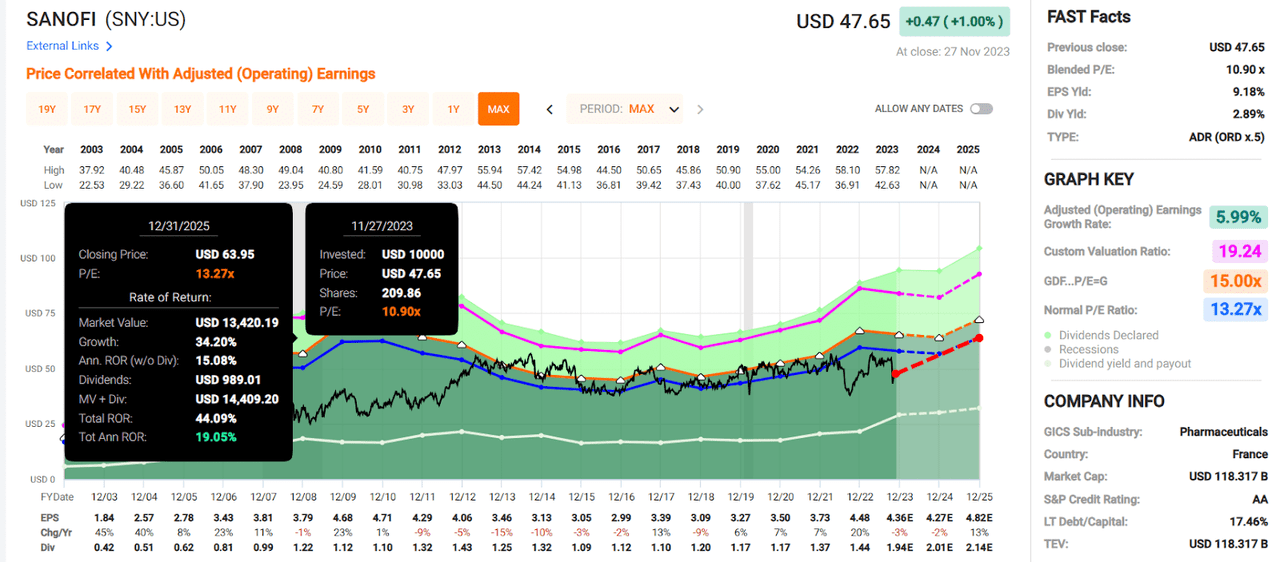Select the 3Y time range
This screenshot has width=1280, height=562.
[407, 109]
